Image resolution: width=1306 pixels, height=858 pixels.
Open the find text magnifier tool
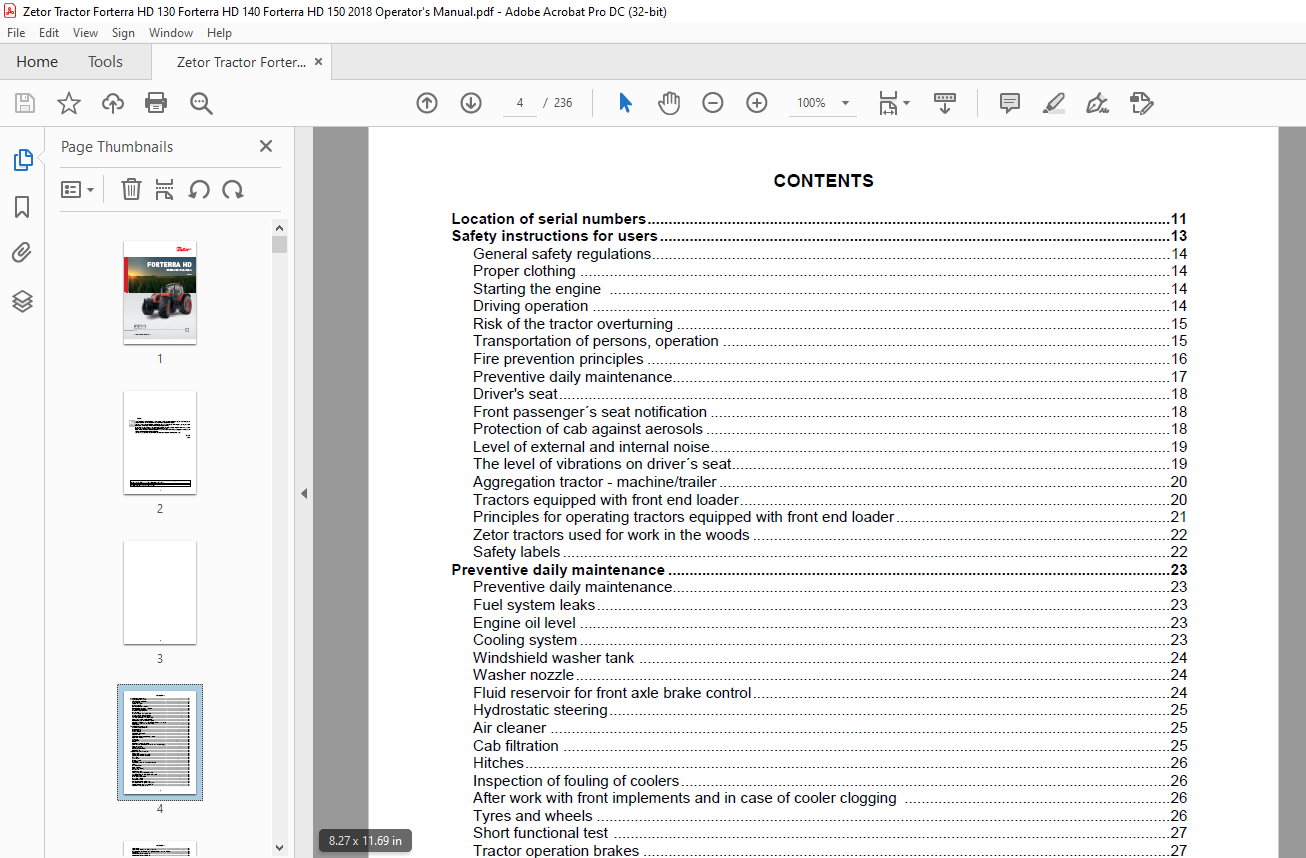coord(201,103)
